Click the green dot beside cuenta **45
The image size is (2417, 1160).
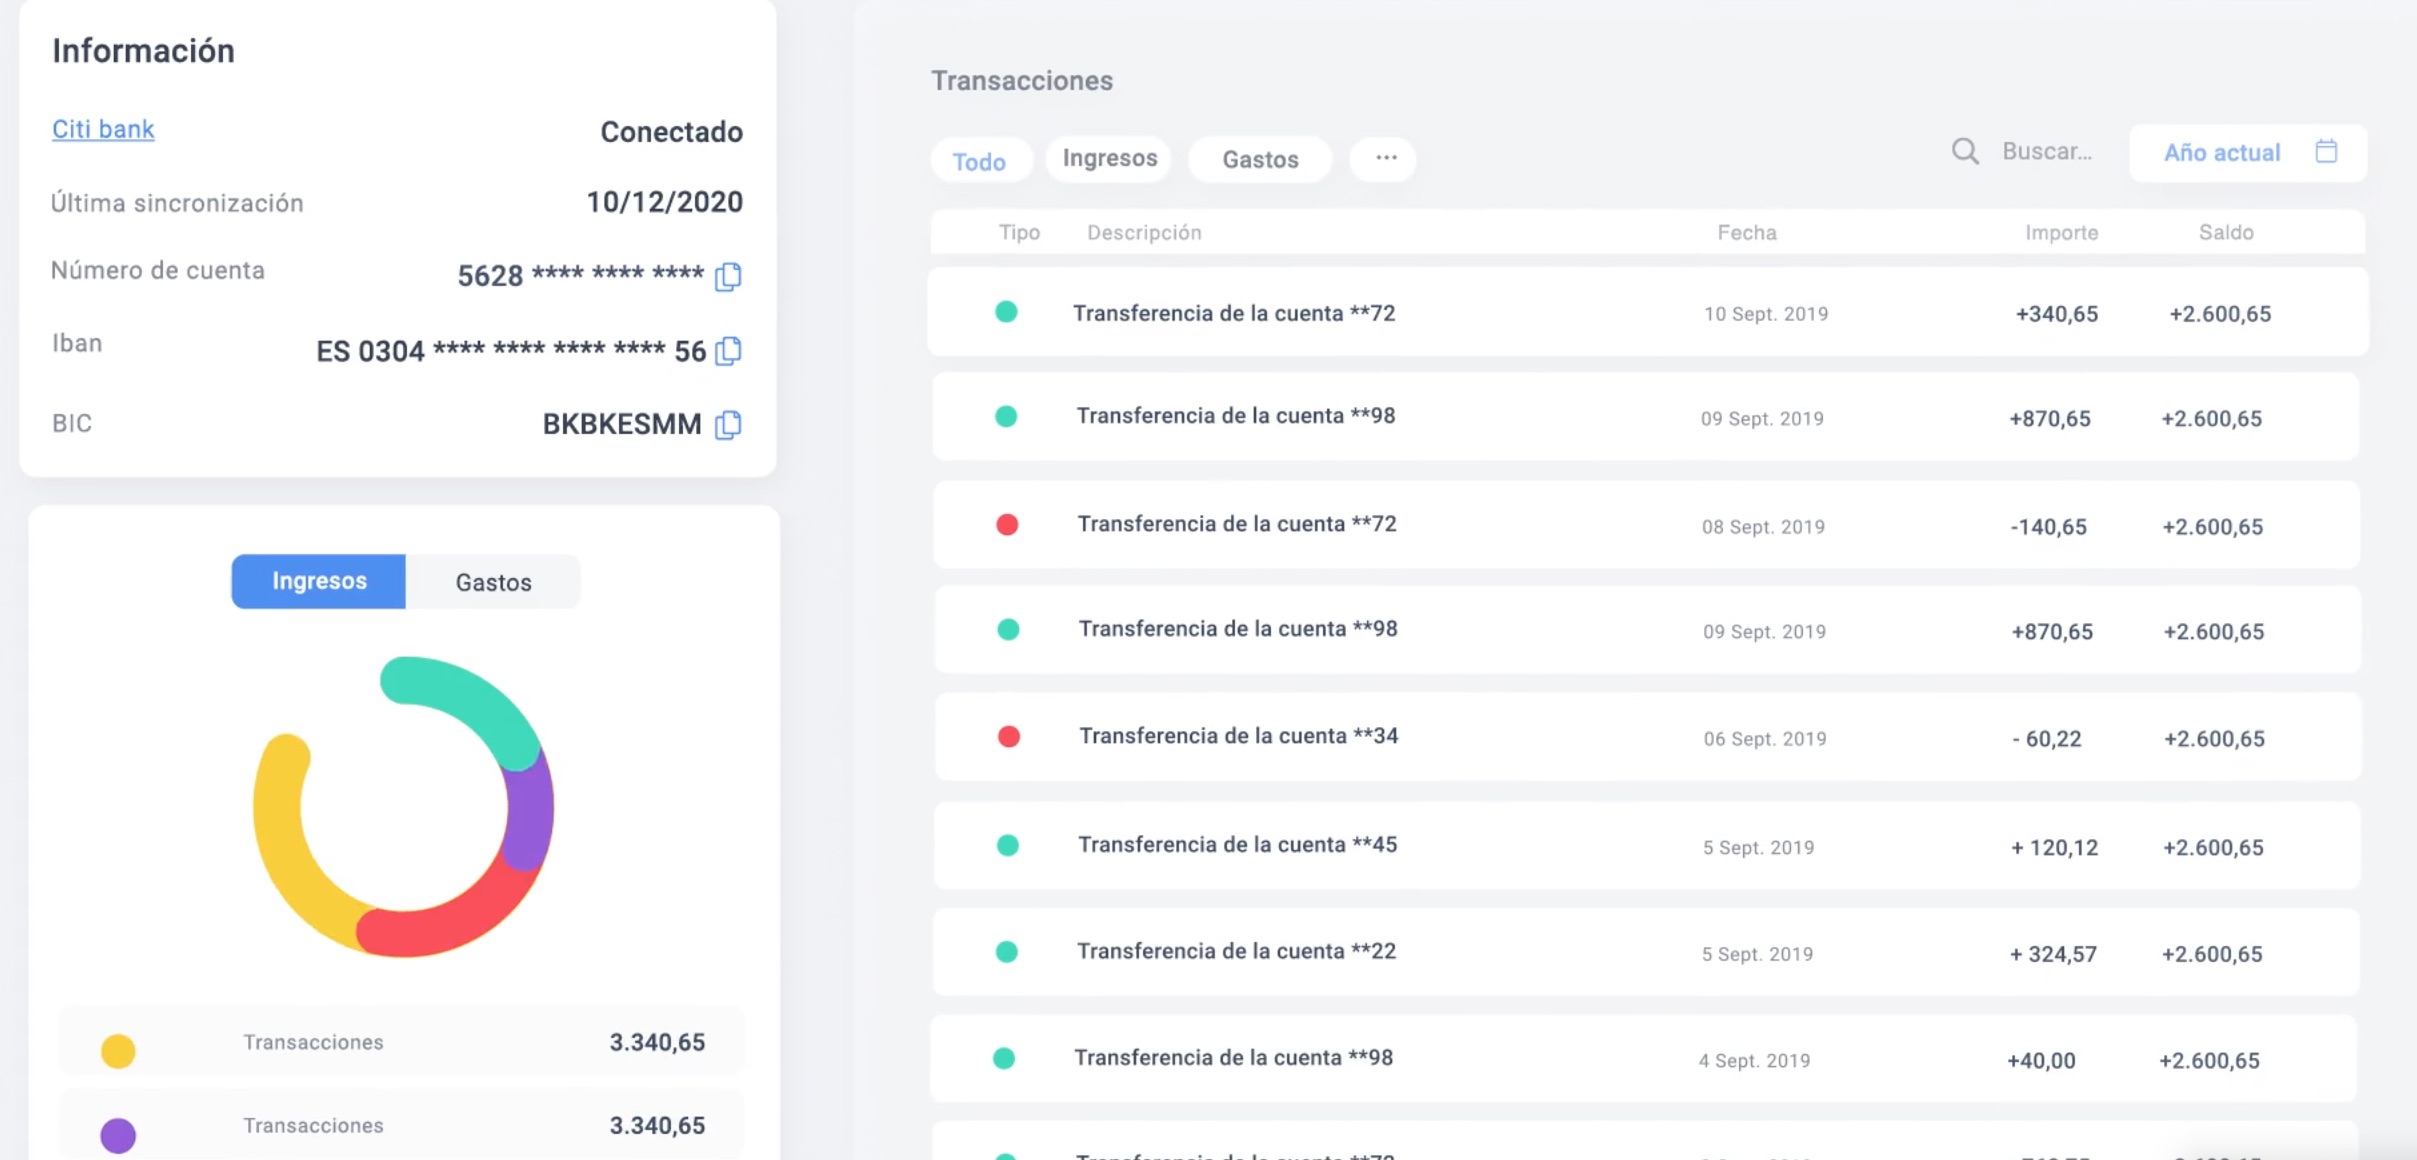pos(1006,843)
